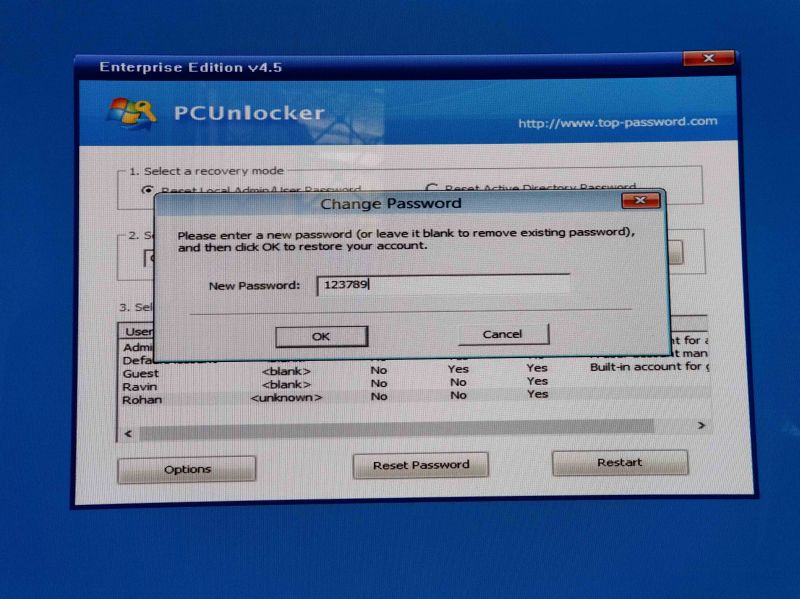Close the Change Password dialog

point(641,201)
